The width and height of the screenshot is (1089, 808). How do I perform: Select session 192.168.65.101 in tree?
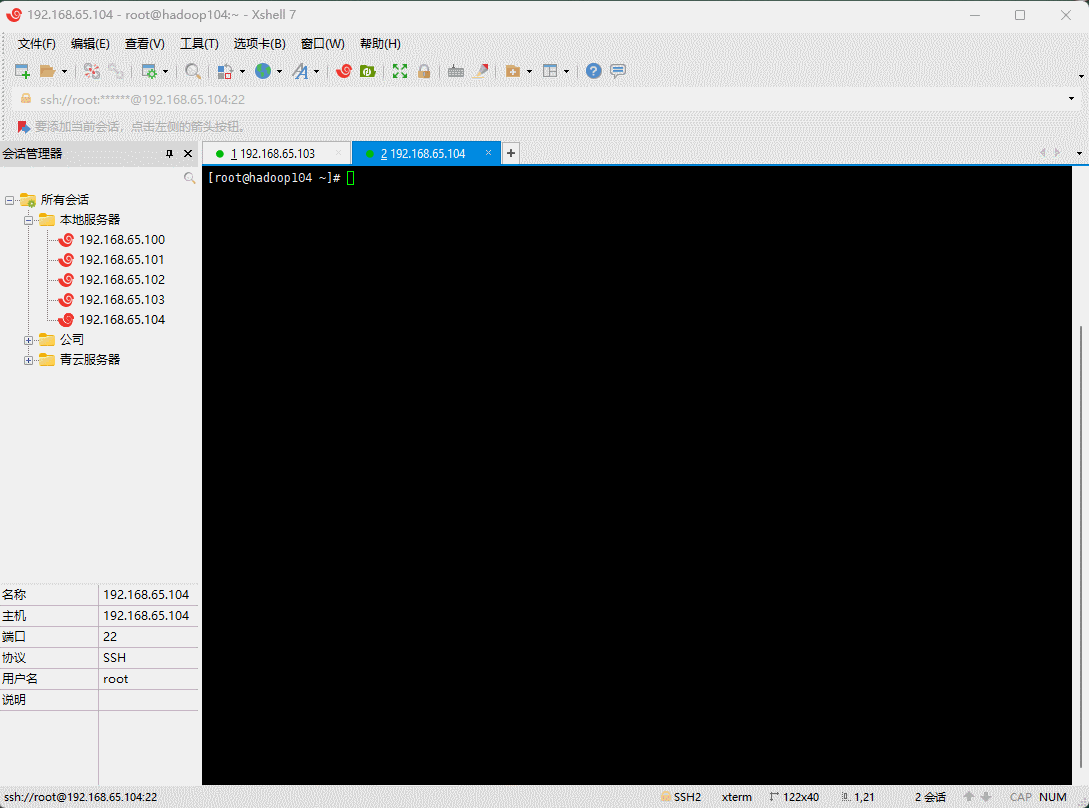click(122, 260)
